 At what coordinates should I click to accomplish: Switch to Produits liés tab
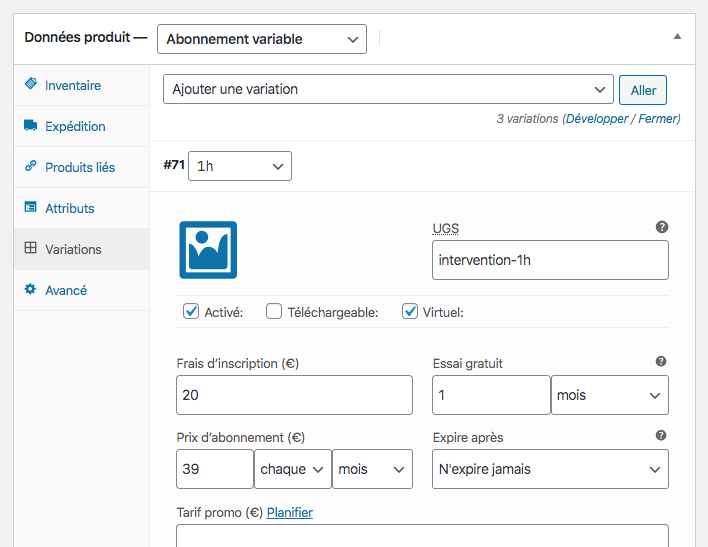tap(82, 168)
